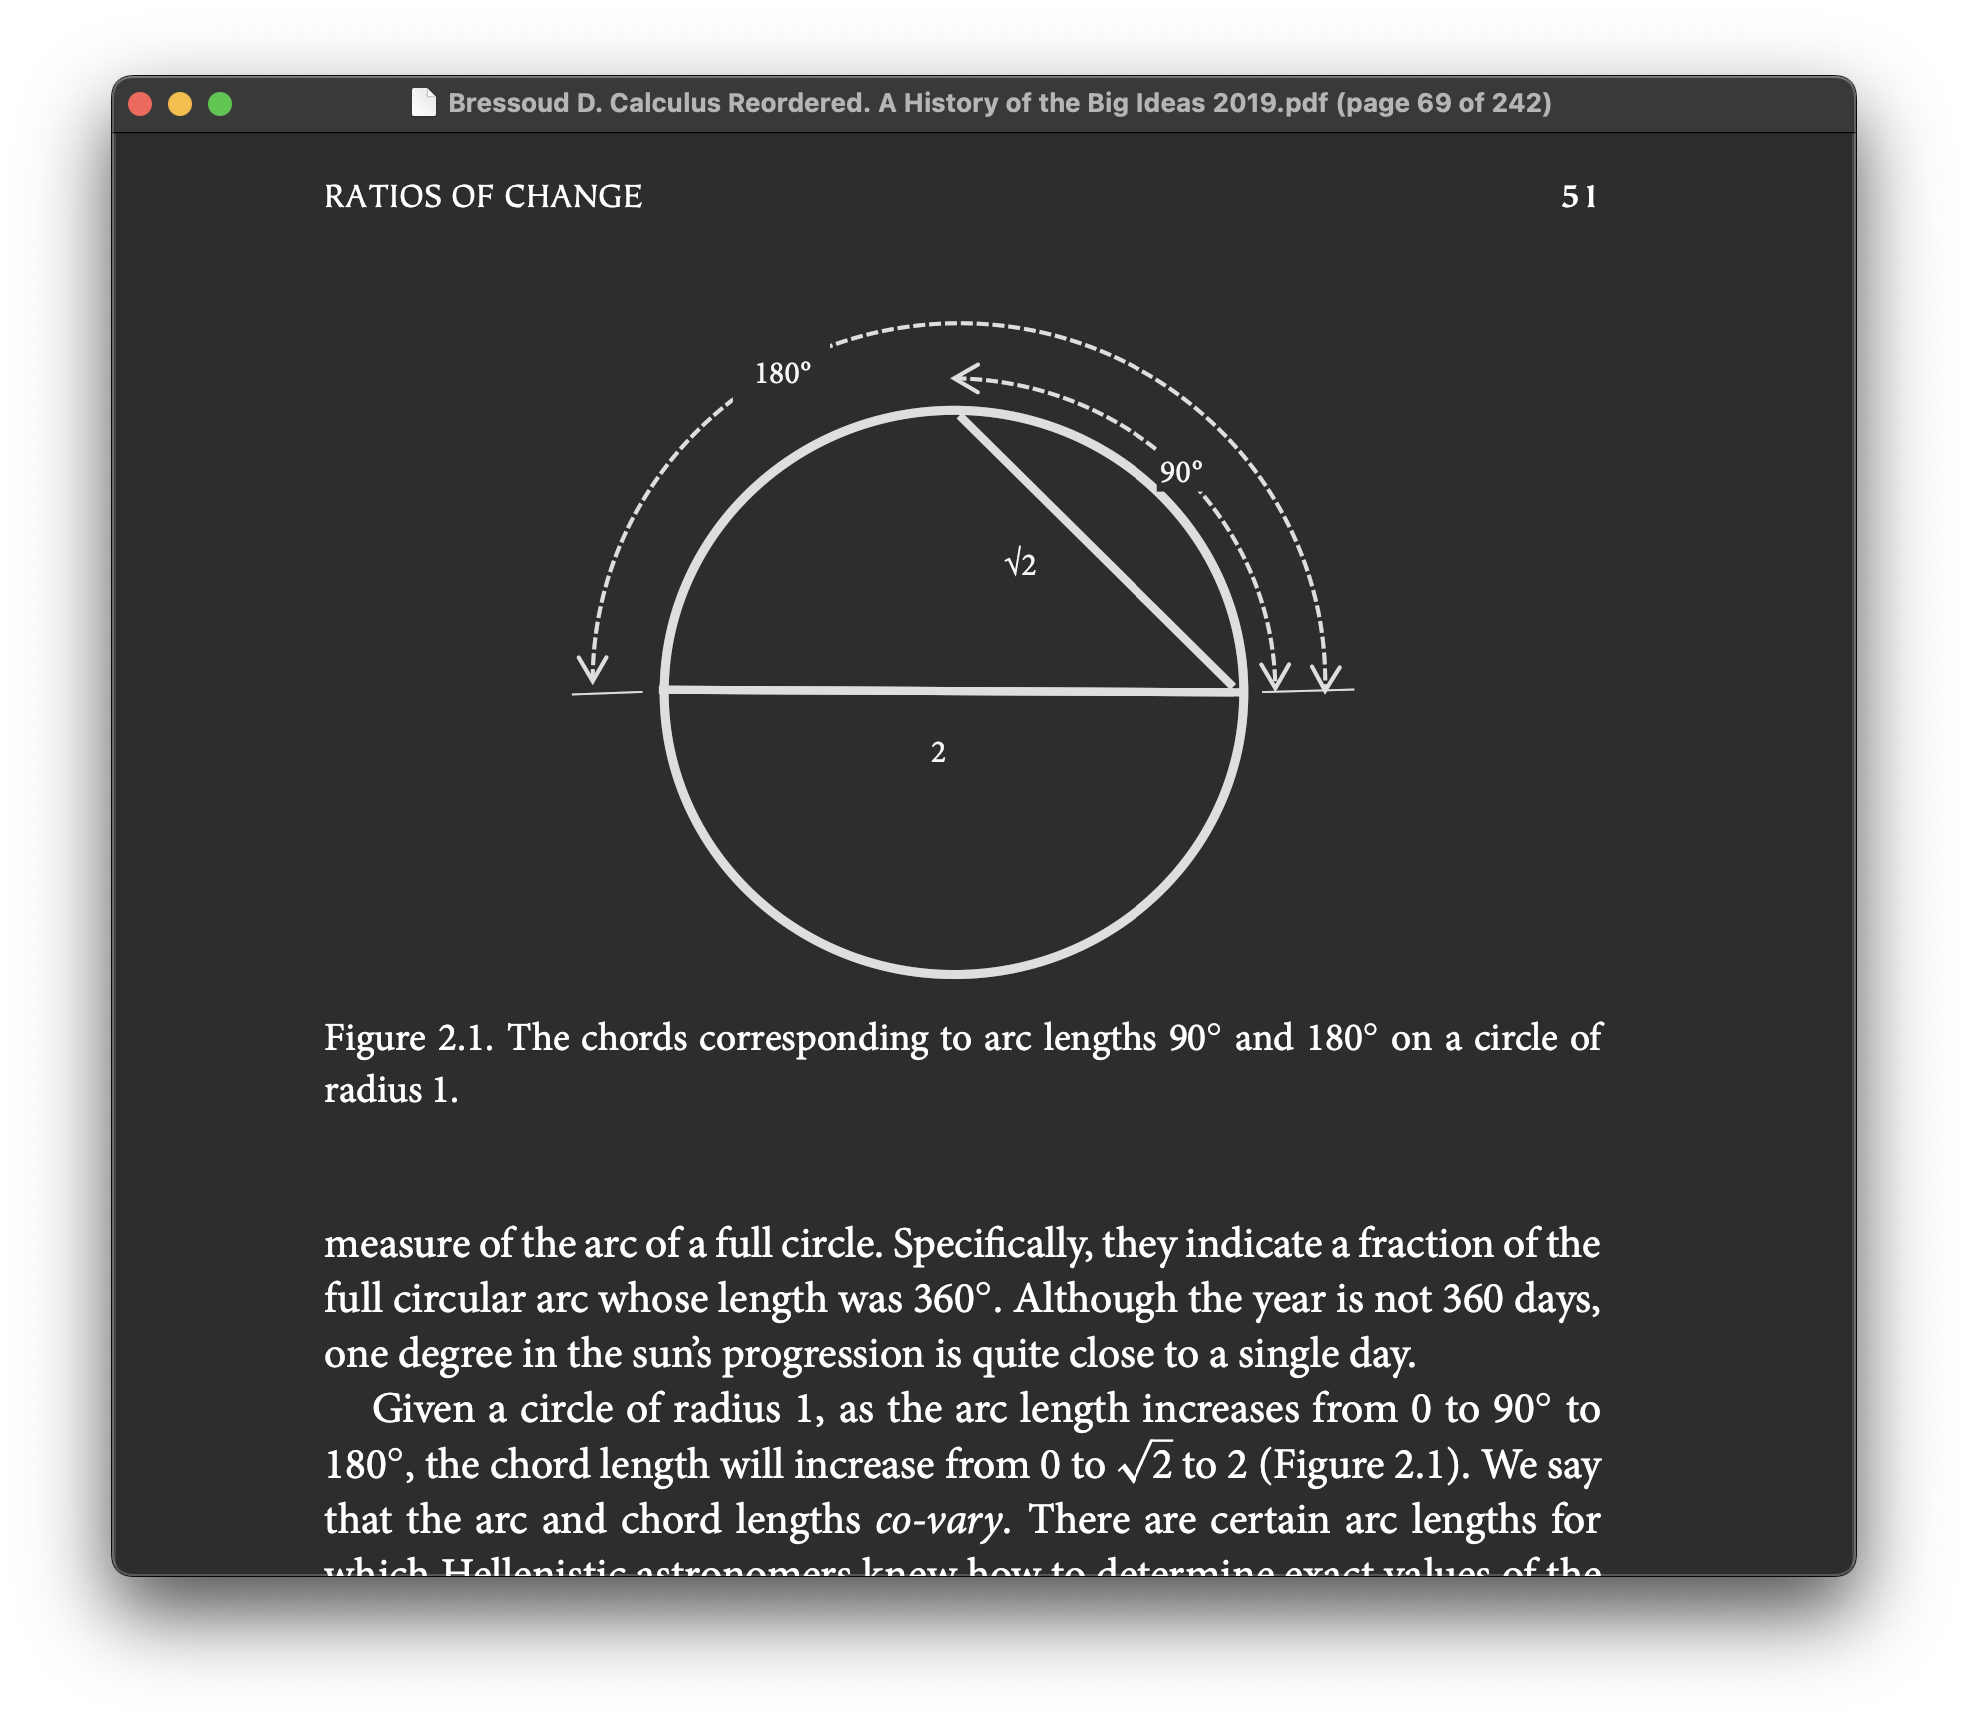Click the phrase 'one degree in the sun's progression'
The image size is (1968, 1724).
624,1354
